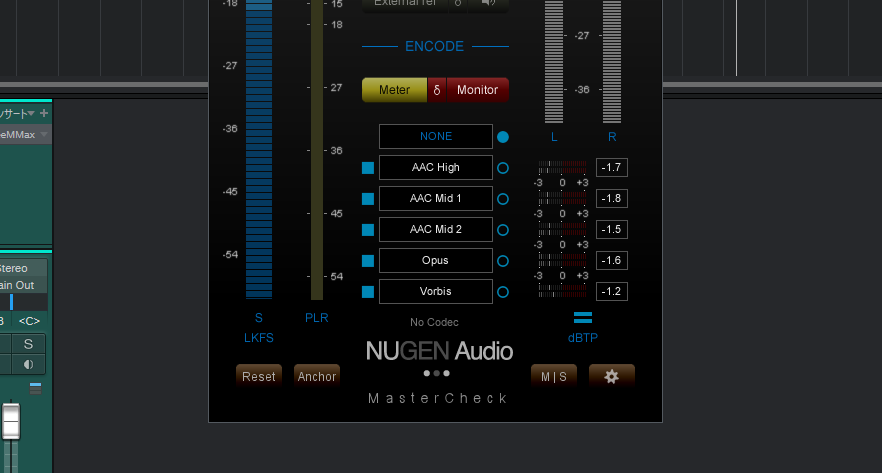Click the small striped icon above the fader
The width and height of the screenshot is (882, 473).
[x=35, y=389]
